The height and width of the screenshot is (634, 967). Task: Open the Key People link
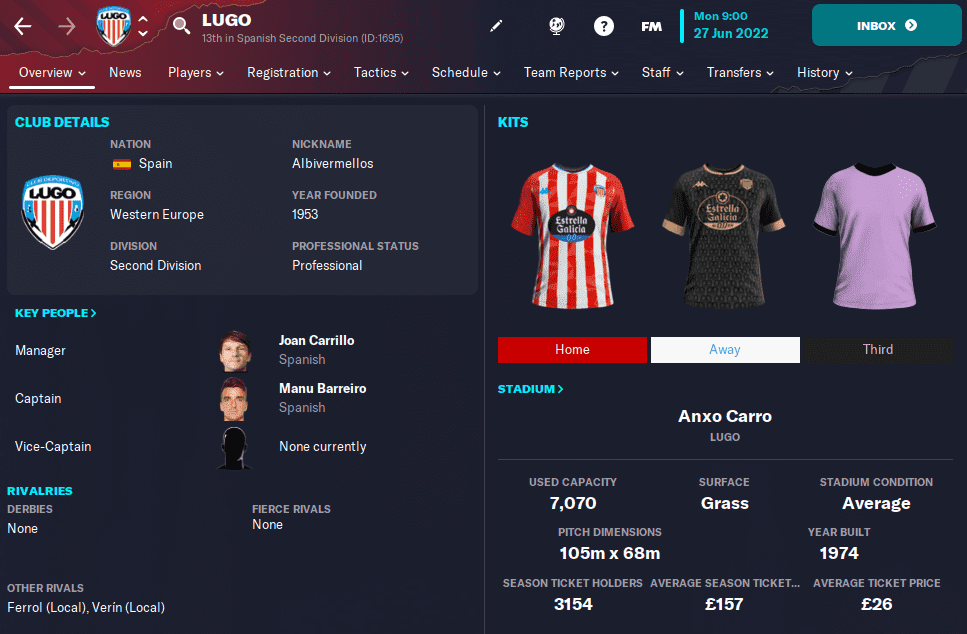pos(56,313)
